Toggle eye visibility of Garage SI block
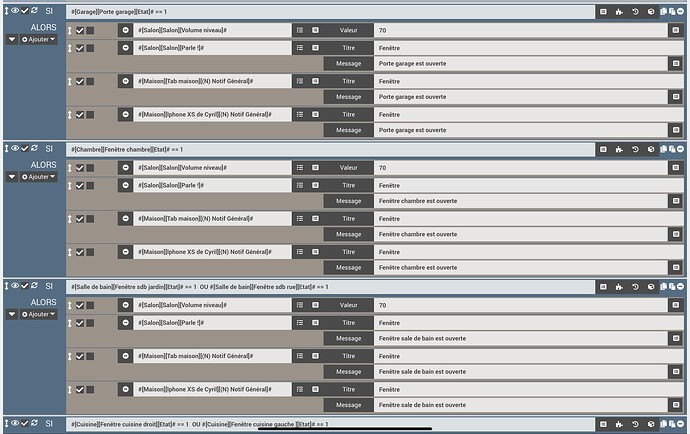The height and width of the screenshot is (434, 690). pyautogui.click(x=15, y=11)
